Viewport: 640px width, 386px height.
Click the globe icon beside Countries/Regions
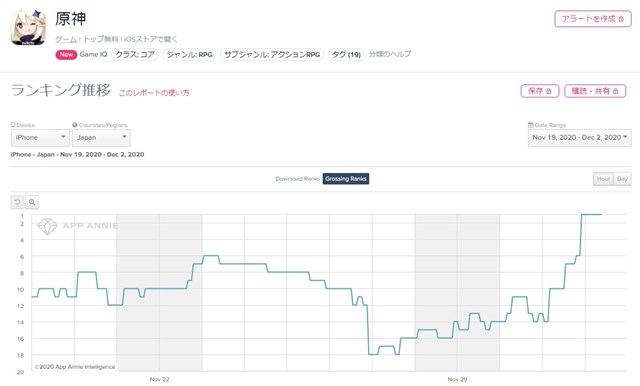[x=75, y=125]
